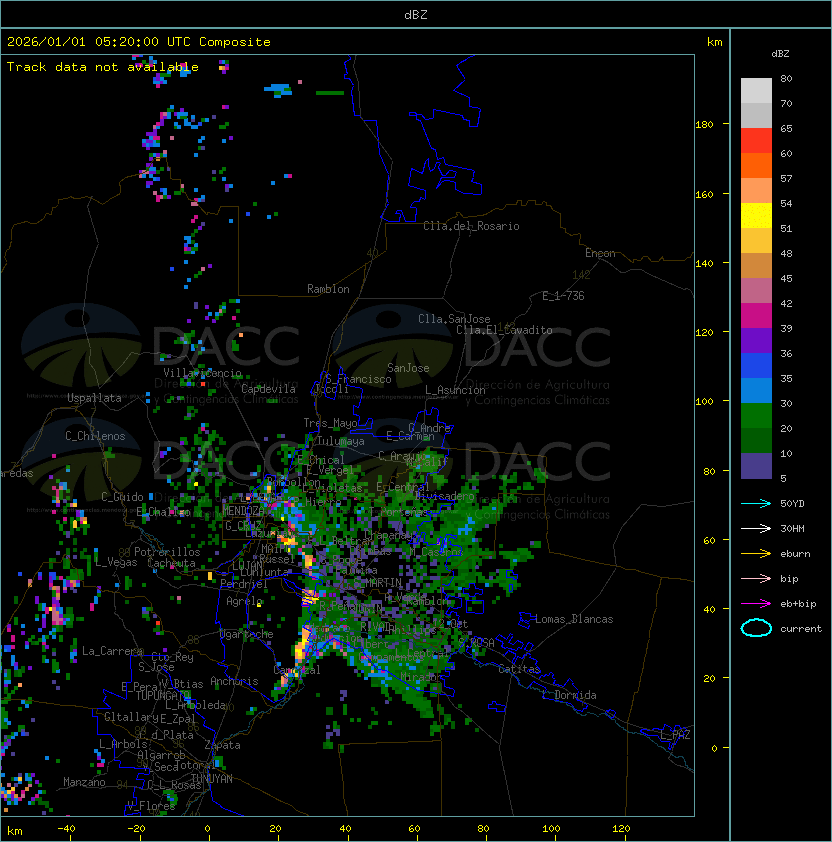Click the 'Clla.El_Cavadito' map label
The width and height of the screenshot is (832, 842).
coord(504,330)
